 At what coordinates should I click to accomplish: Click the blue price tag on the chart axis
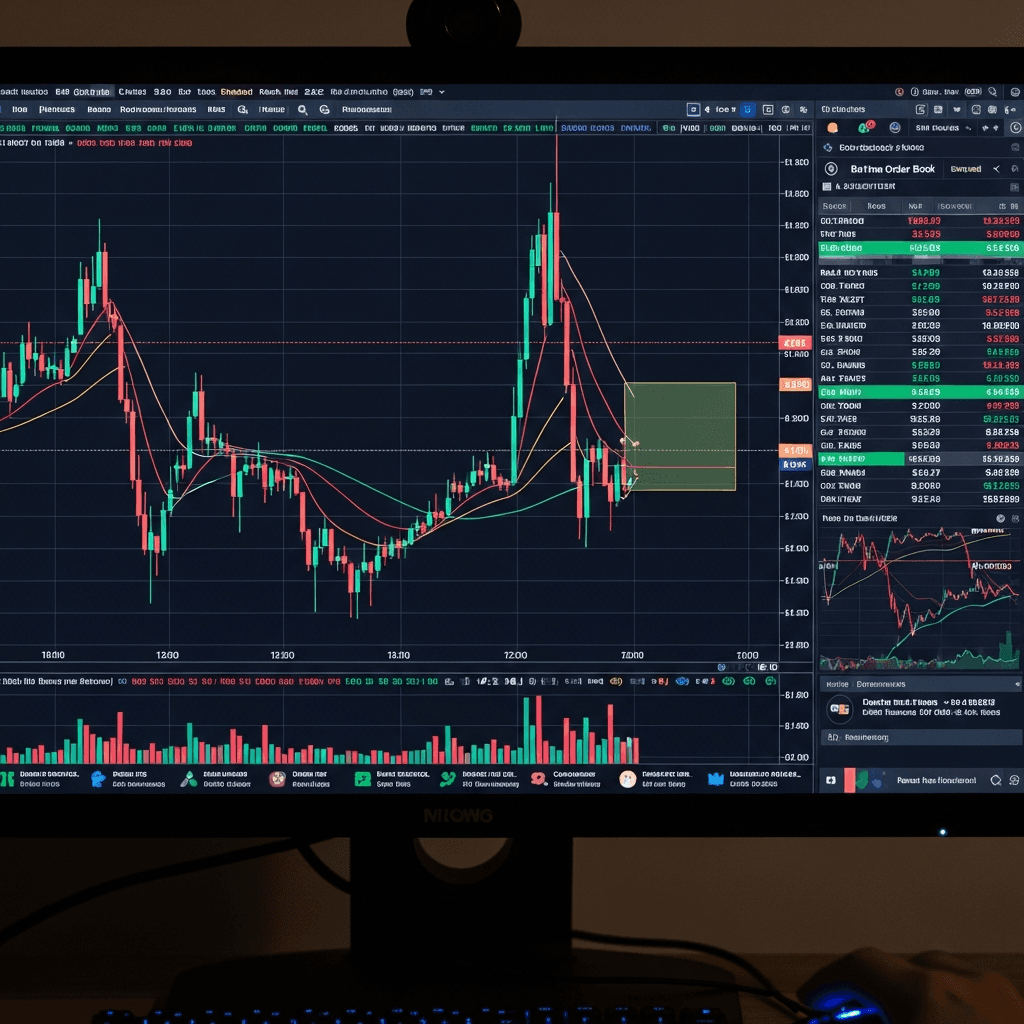point(795,465)
